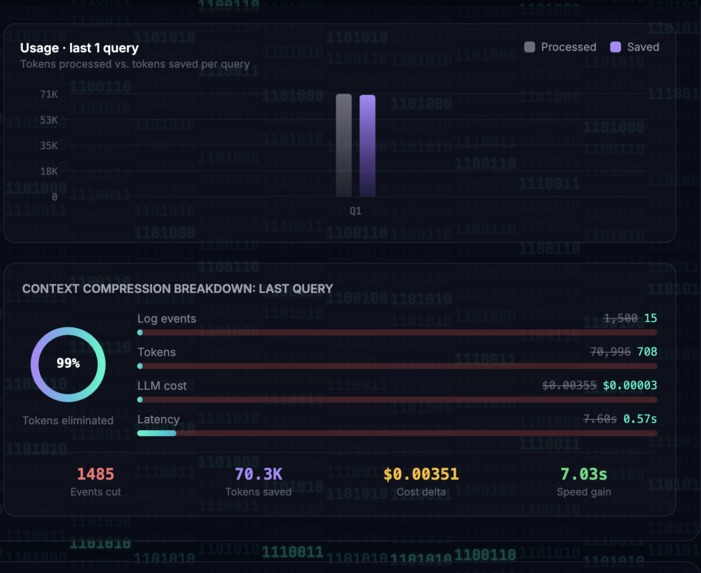Select the 'Saved' legend label
This screenshot has width=701, height=573.
coord(643,47)
